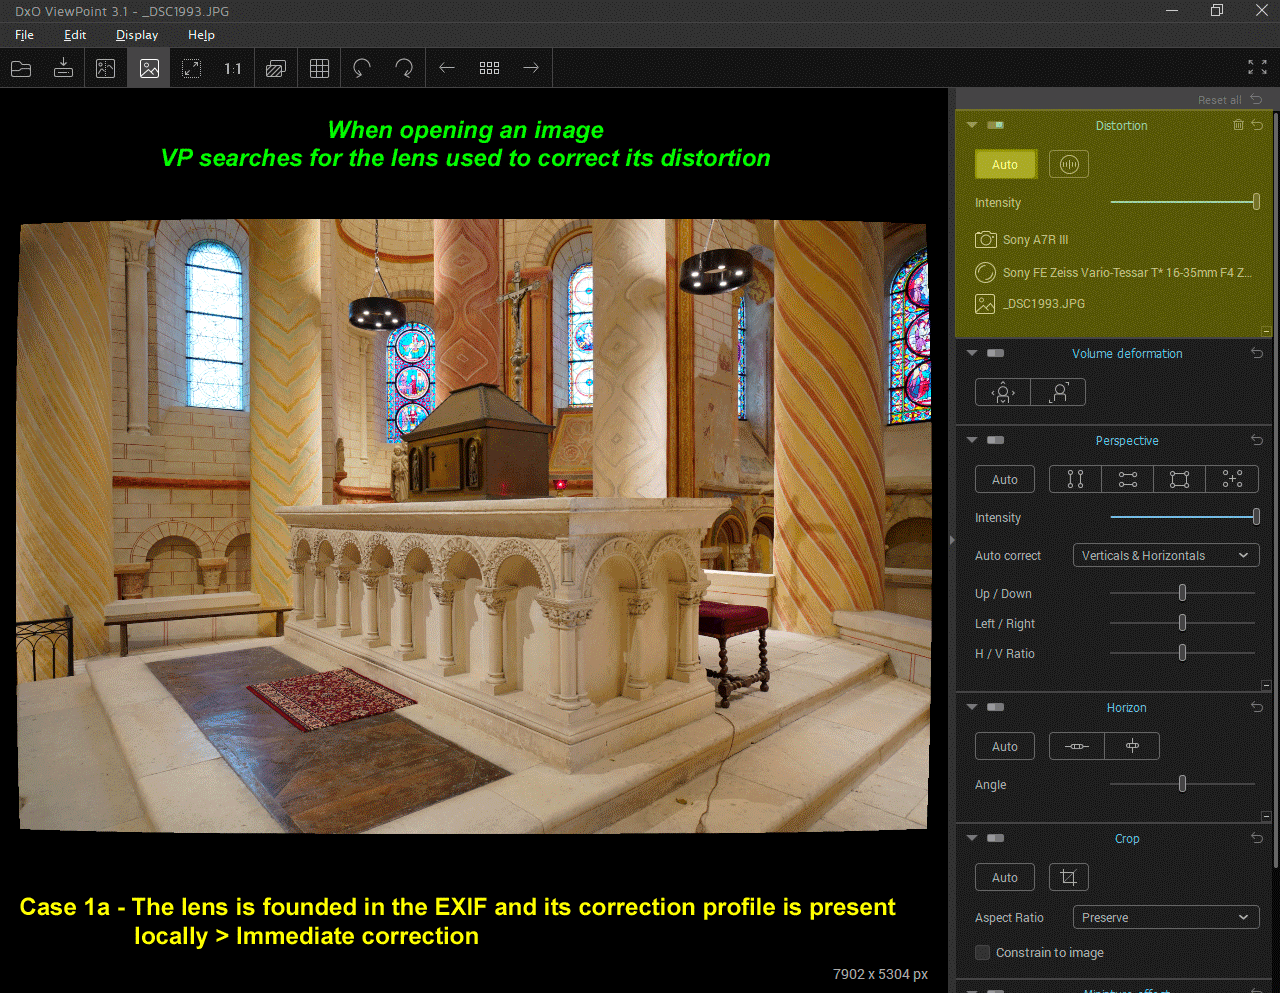
Task: Enter full screen mode
Action: pos(1257,67)
